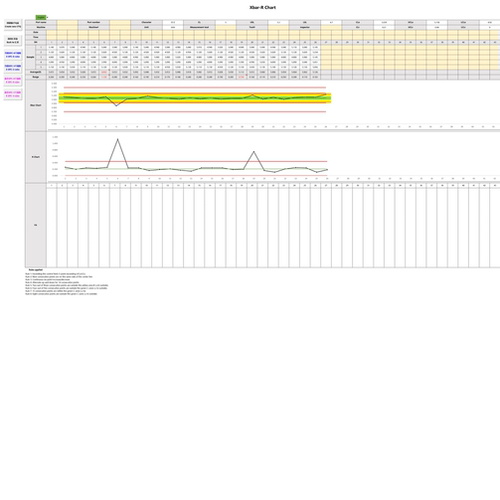Image resolution: width=500 pixels, height=500 pixels.
Task: Click the tallest spike in the R chart
Action: [118, 139]
